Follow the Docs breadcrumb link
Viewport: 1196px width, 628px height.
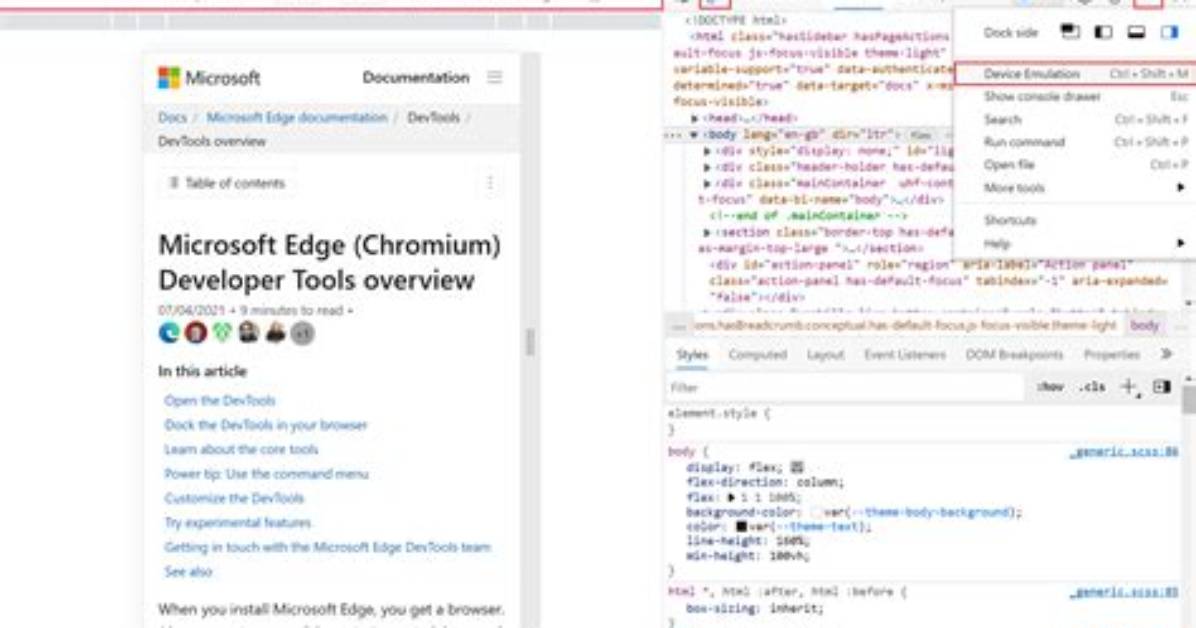coord(172,118)
